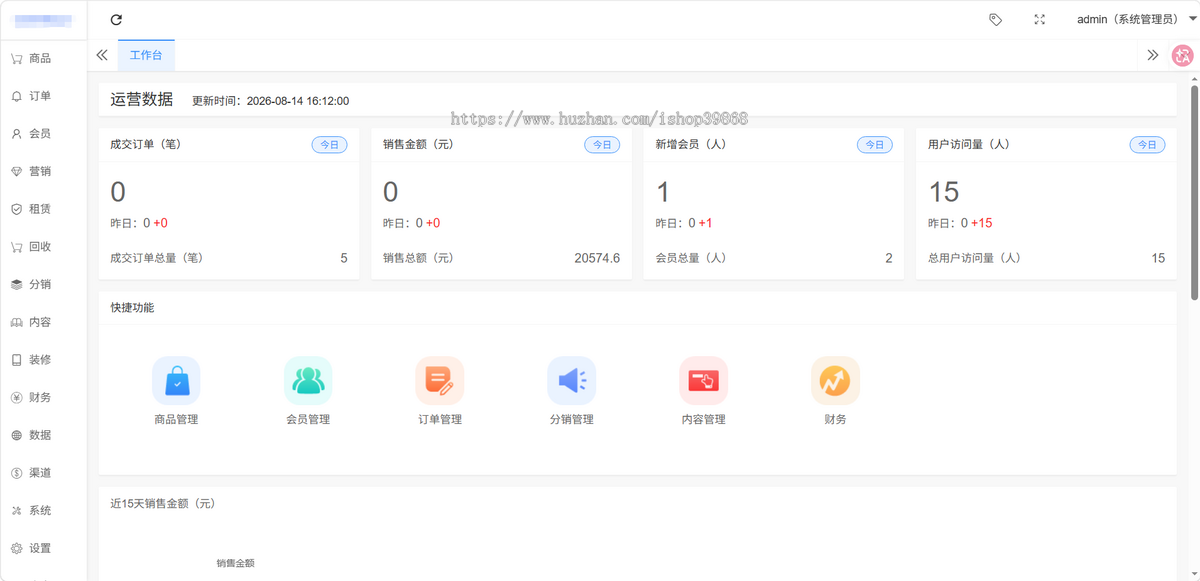
Task: Click the pink round avatar icon
Action: pos(1183,55)
